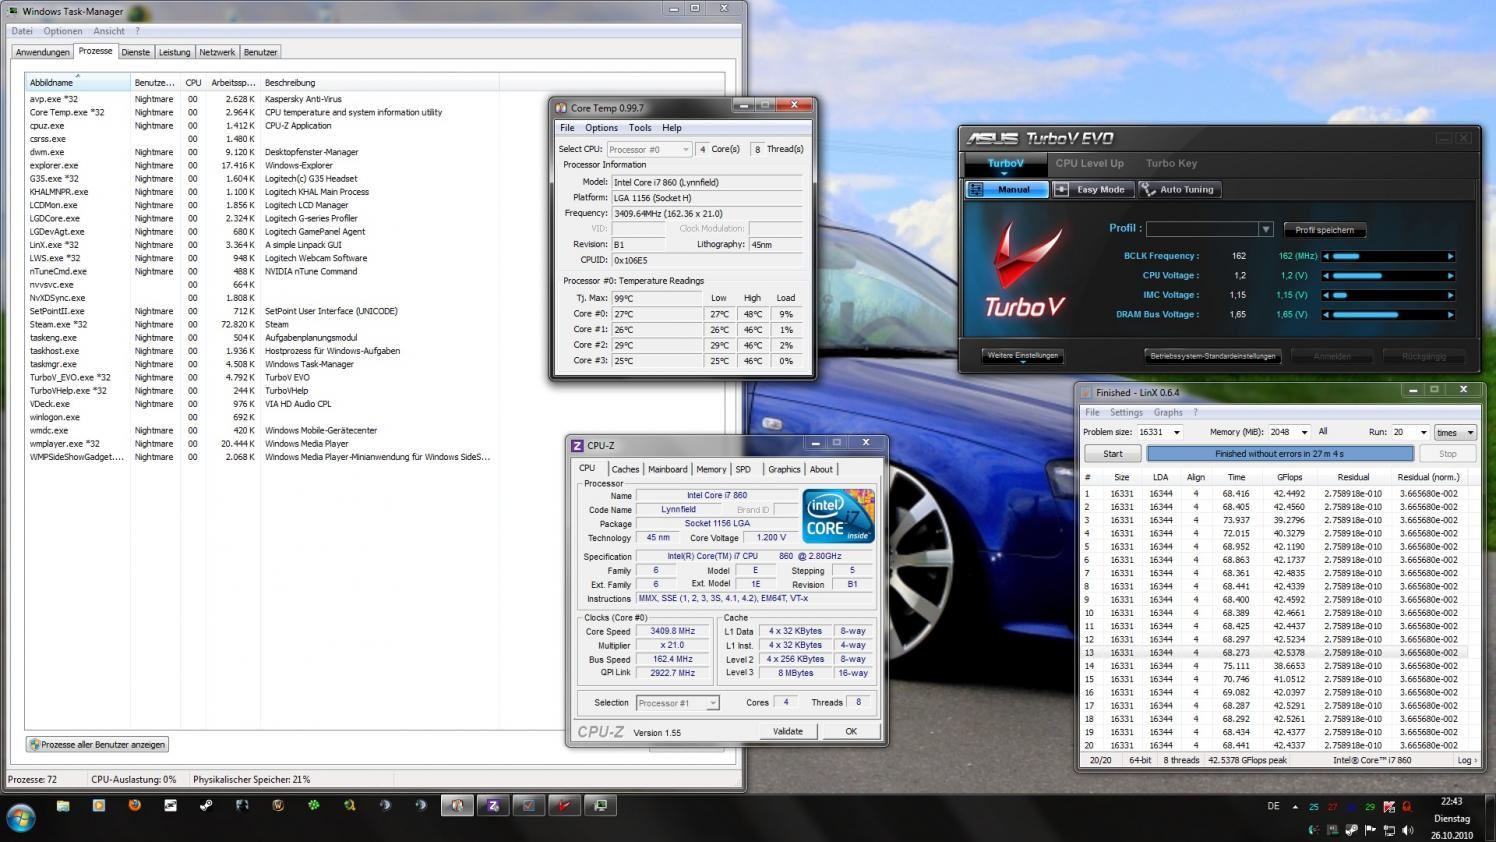The height and width of the screenshot is (842, 1496).
Task: Open the volume speaker tray icon
Action: [x=1407, y=830]
